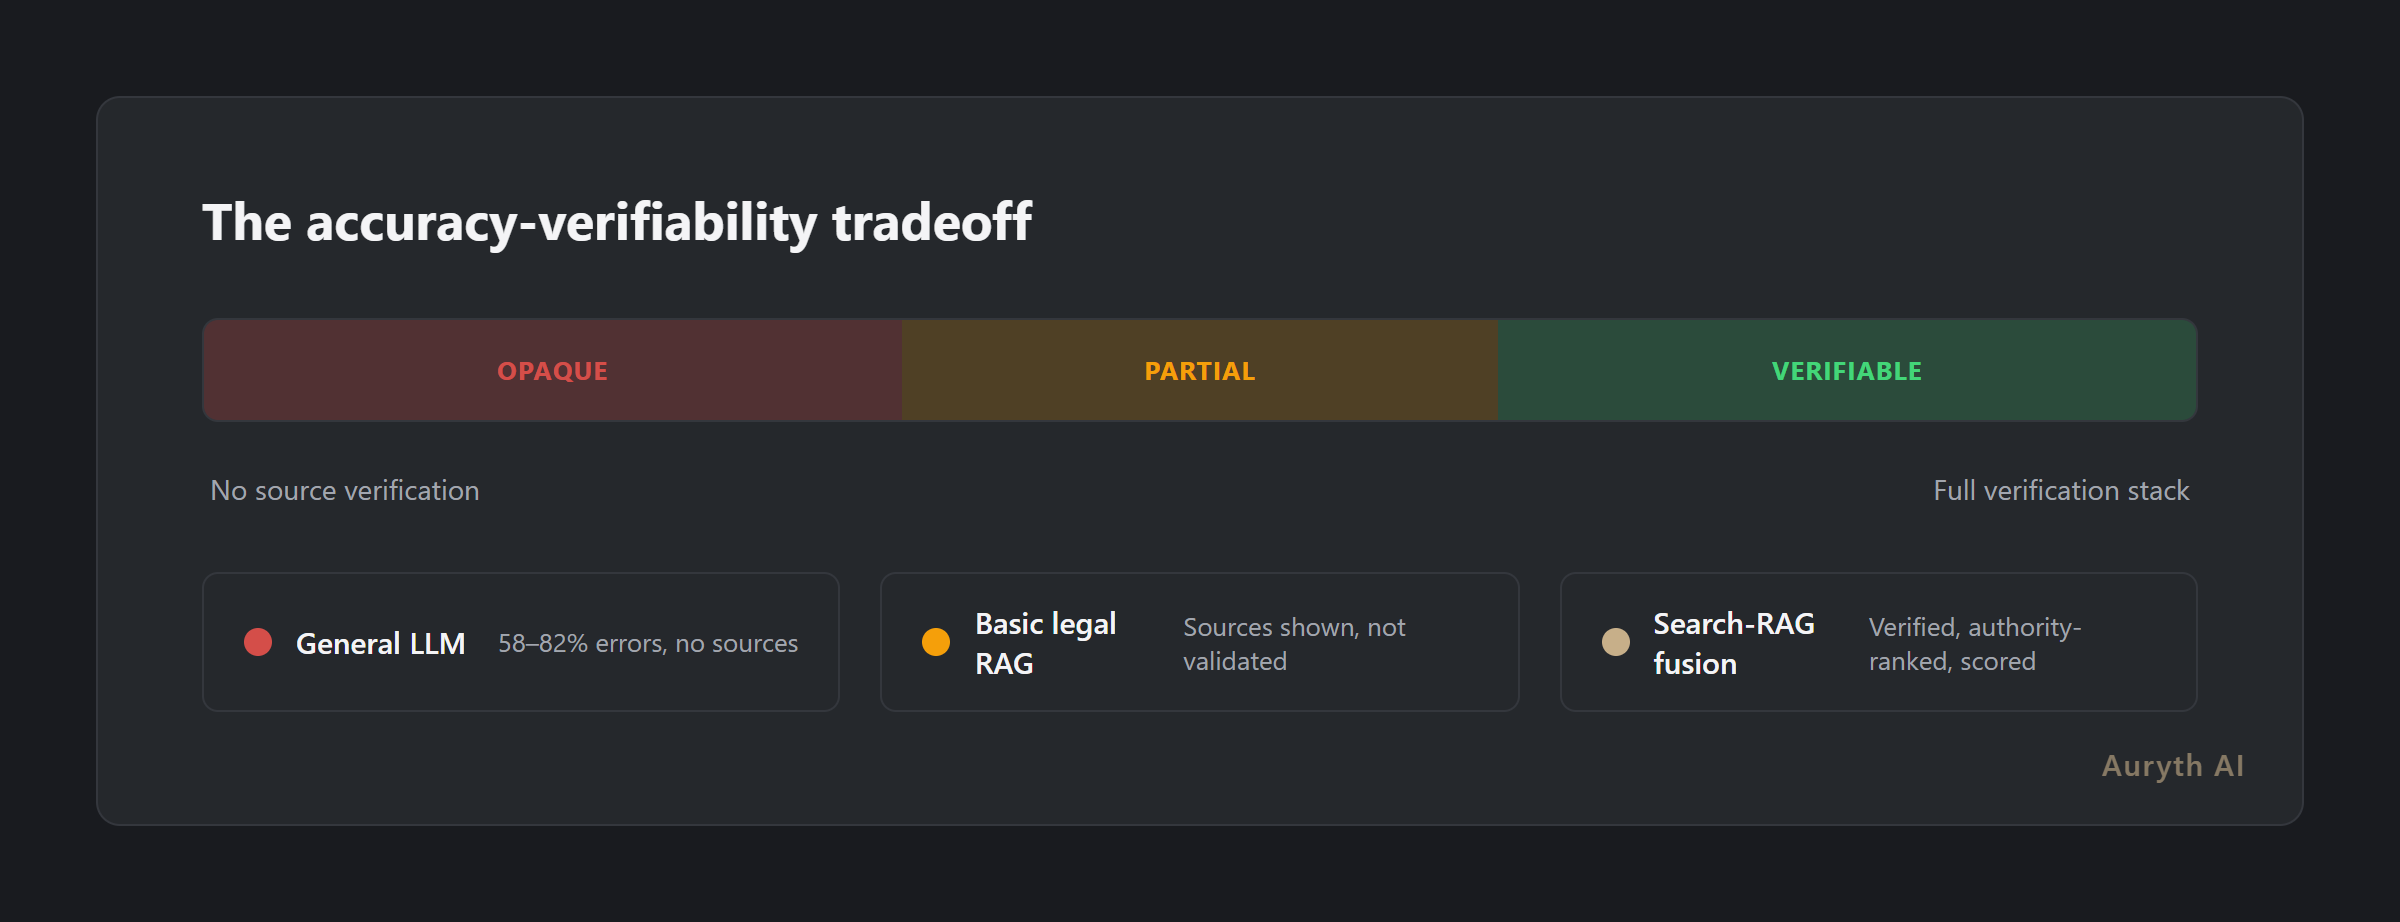Click the chart title accuracy-verifiability tradeoff

[x=618, y=224]
